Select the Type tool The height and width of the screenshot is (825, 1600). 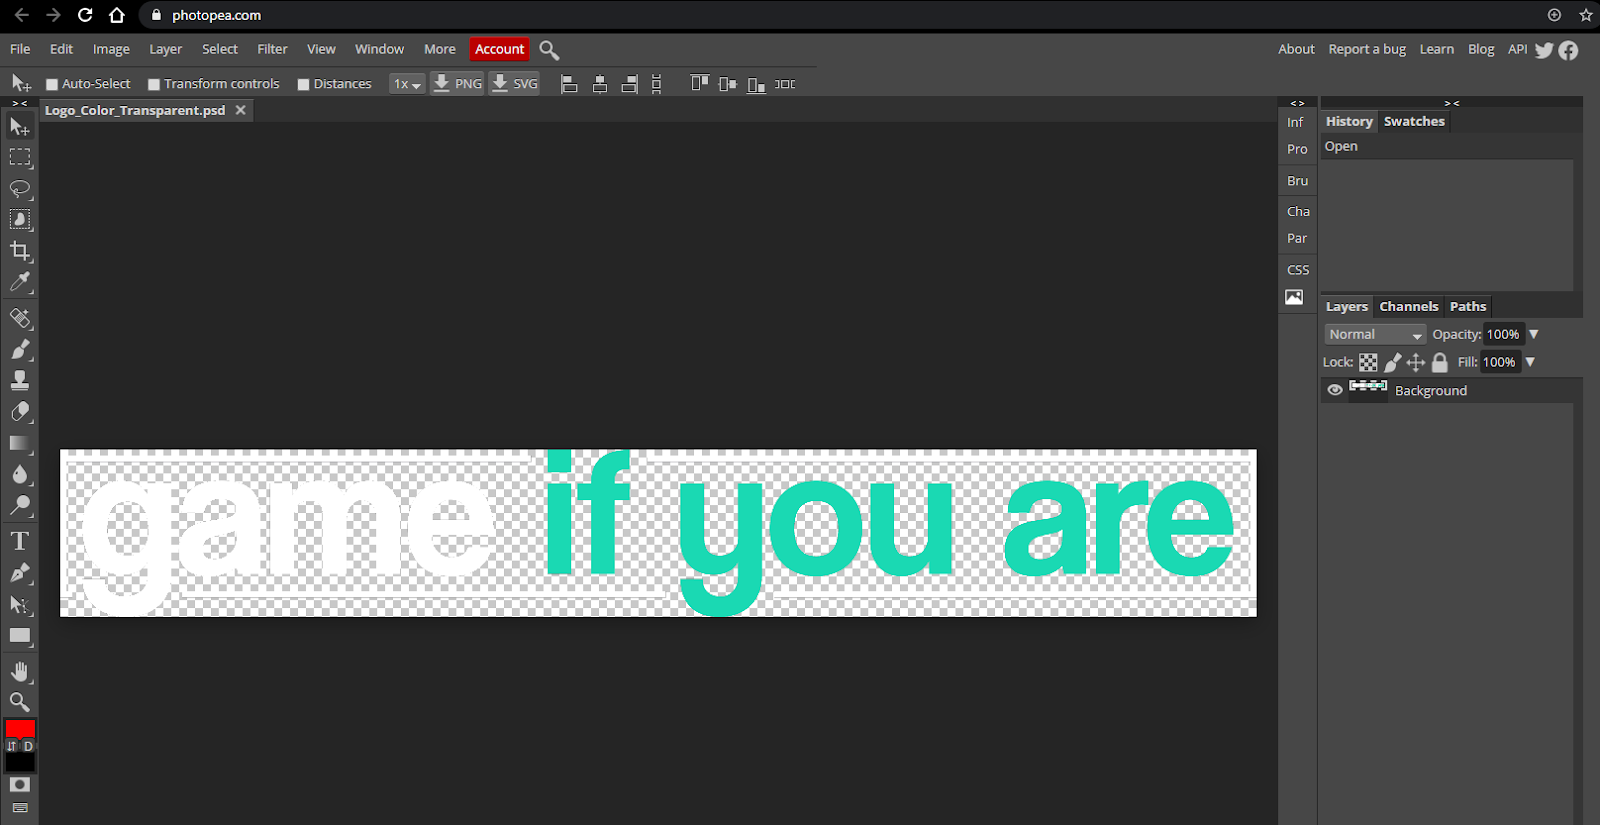pos(20,541)
